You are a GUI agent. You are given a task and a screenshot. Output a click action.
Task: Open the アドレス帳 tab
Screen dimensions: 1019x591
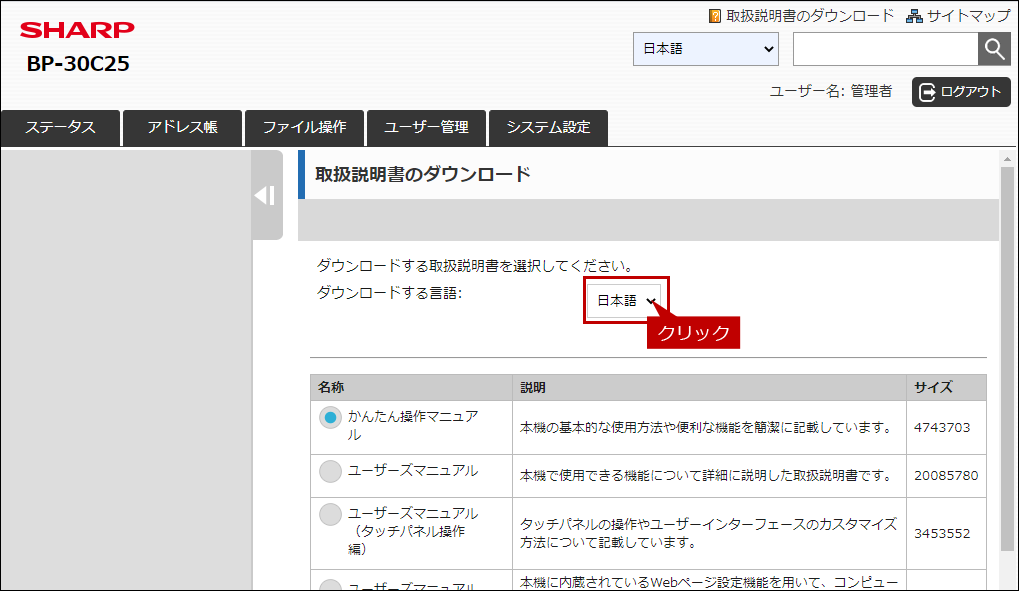[183, 127]
